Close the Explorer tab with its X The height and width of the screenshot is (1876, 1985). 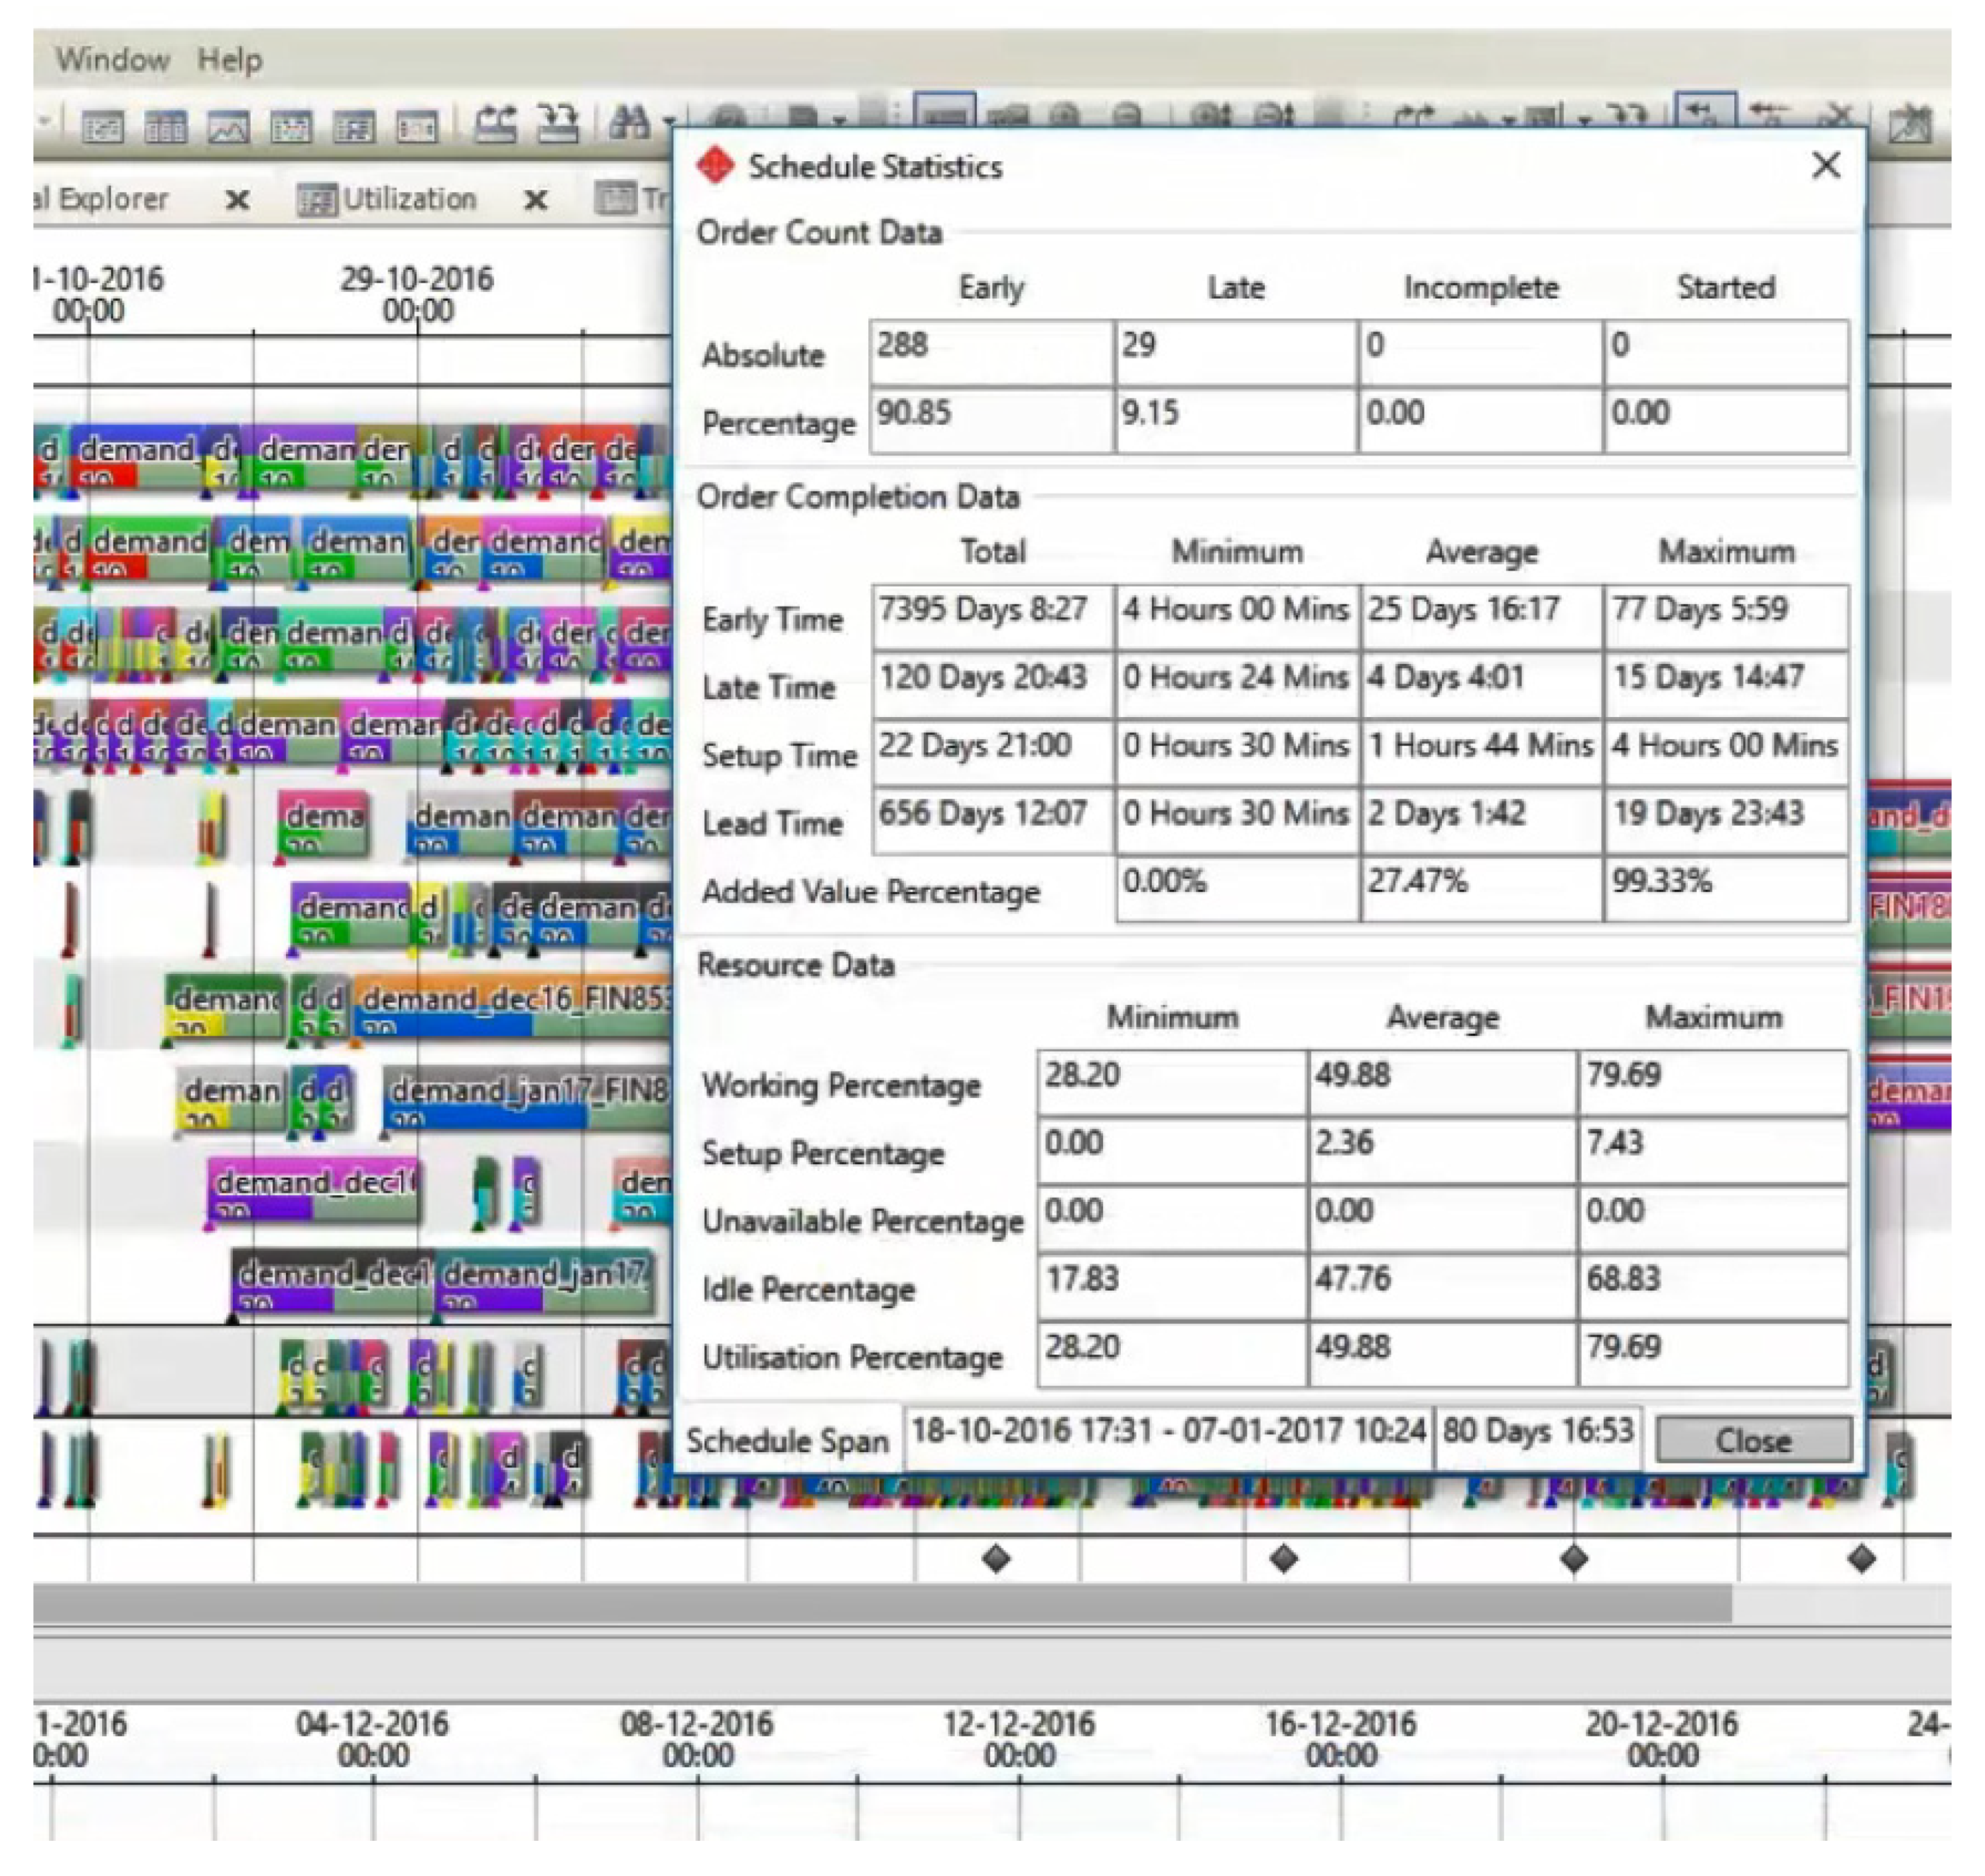pyautogui.click(x=237, y=200)
